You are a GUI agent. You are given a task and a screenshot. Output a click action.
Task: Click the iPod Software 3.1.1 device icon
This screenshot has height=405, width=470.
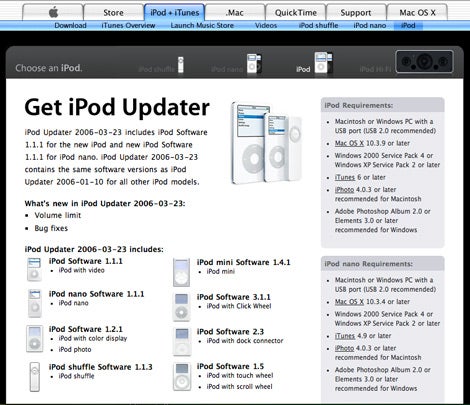coord(181,307)
